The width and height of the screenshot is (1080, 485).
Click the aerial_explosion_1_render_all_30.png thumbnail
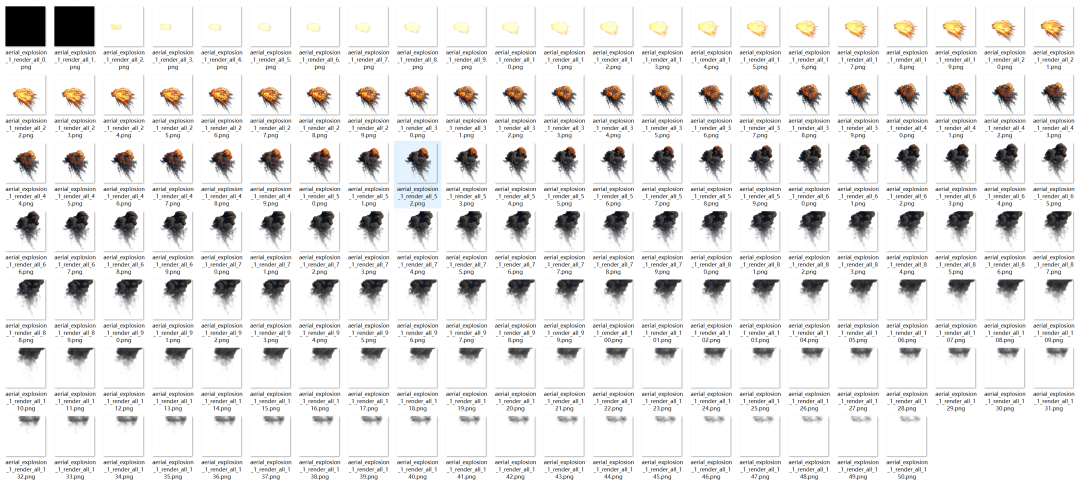point(418,97)
